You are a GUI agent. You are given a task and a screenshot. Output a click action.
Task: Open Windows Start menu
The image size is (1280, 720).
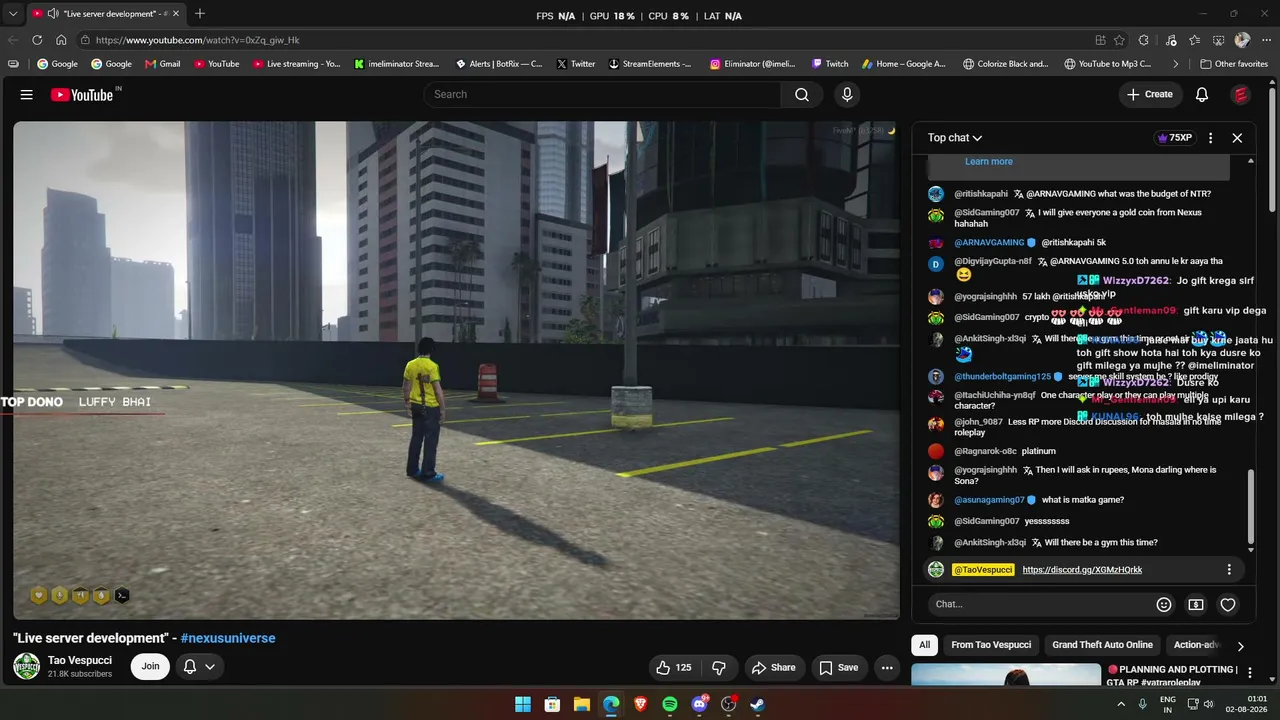523,704
